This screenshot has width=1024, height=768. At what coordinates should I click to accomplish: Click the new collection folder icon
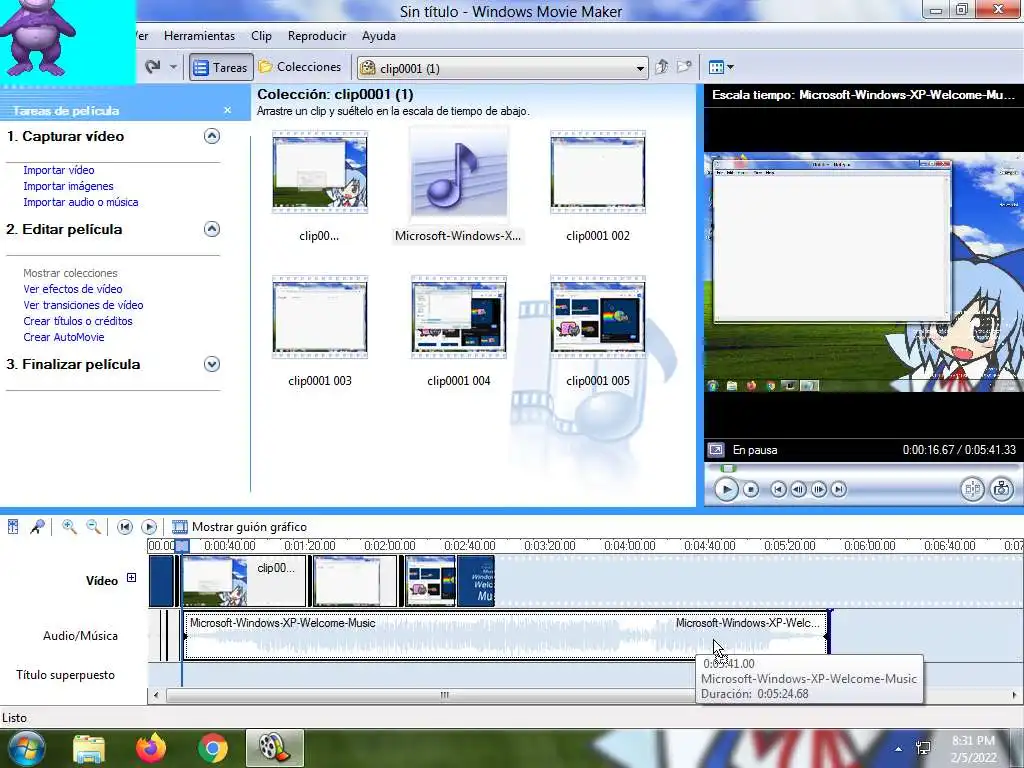[684, 67]
